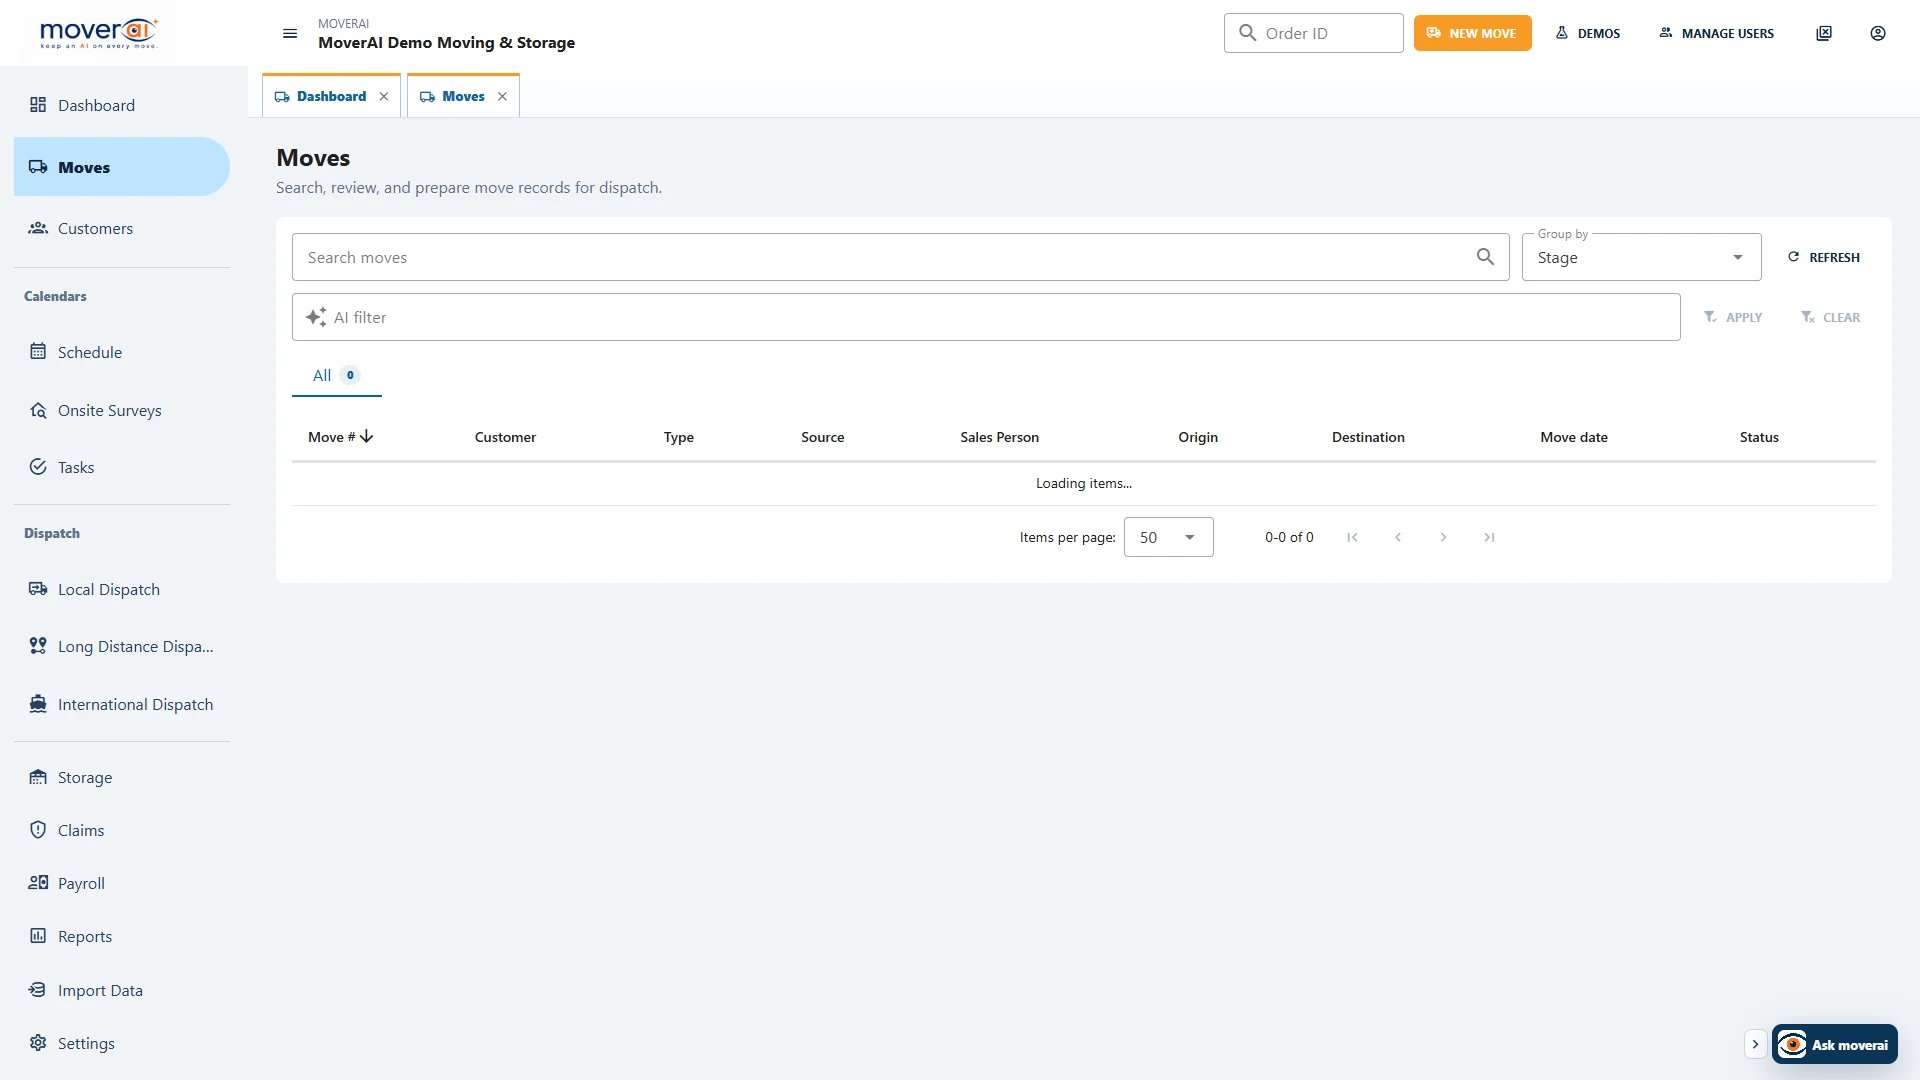Open the Group by Stage dropdown
Image resolution: width=1920 pixels, height=1080 pixels.
point(1641,257)
